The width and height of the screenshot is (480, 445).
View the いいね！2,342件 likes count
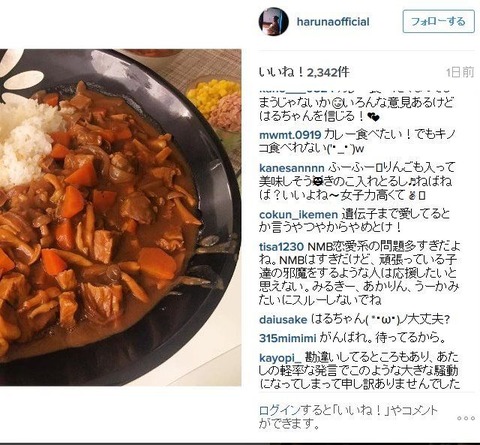[x=304, y=72]
